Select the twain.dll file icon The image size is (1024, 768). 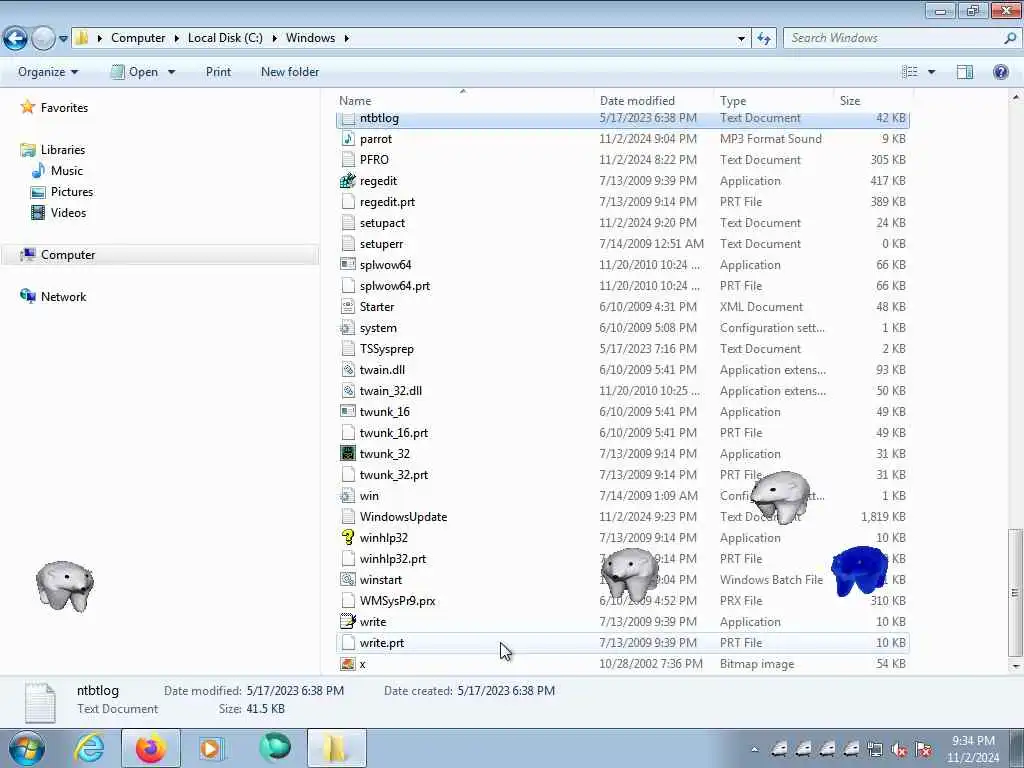348,370
